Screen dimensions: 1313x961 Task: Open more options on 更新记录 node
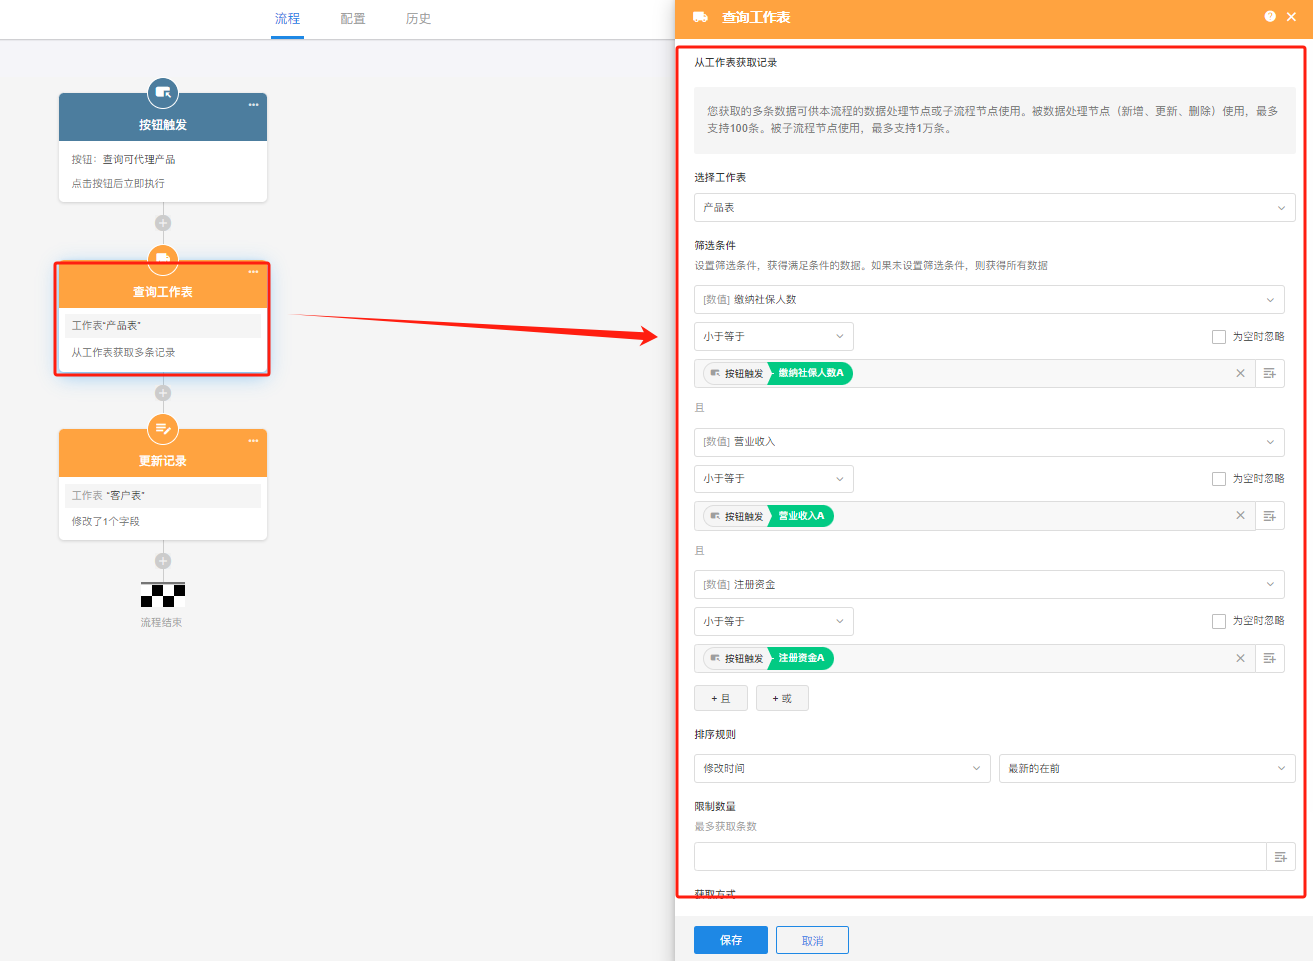(x=253, y=440)
